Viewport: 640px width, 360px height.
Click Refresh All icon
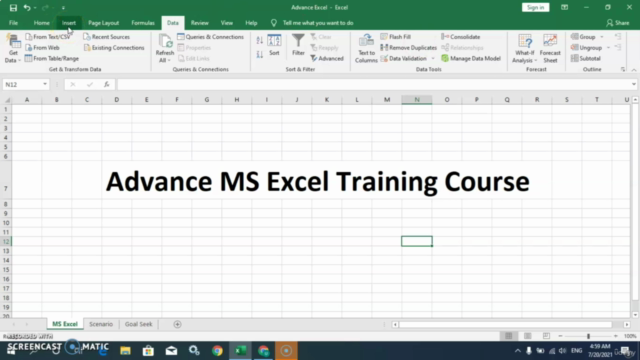point(165,42)
